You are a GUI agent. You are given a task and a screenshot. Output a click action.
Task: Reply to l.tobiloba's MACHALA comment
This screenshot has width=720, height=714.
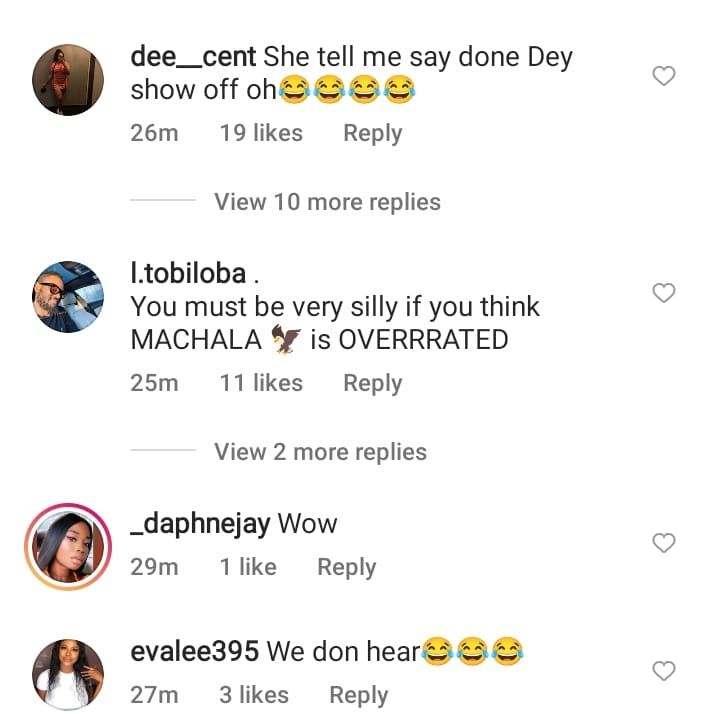tap(372, 383)
